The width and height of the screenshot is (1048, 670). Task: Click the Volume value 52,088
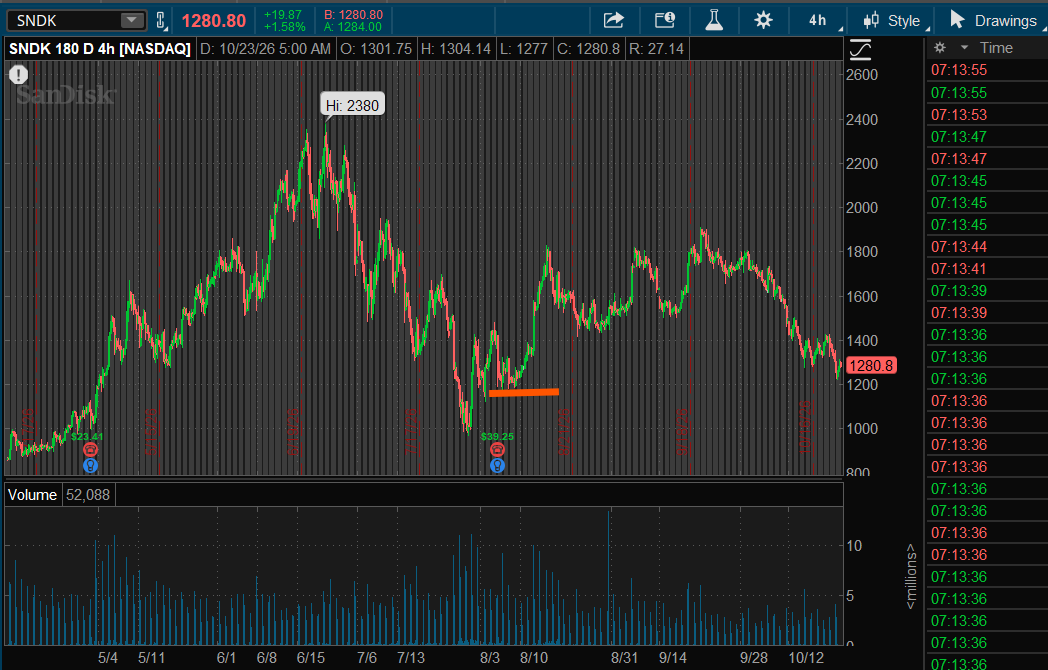pyautogui.click(x=88, y=495)
